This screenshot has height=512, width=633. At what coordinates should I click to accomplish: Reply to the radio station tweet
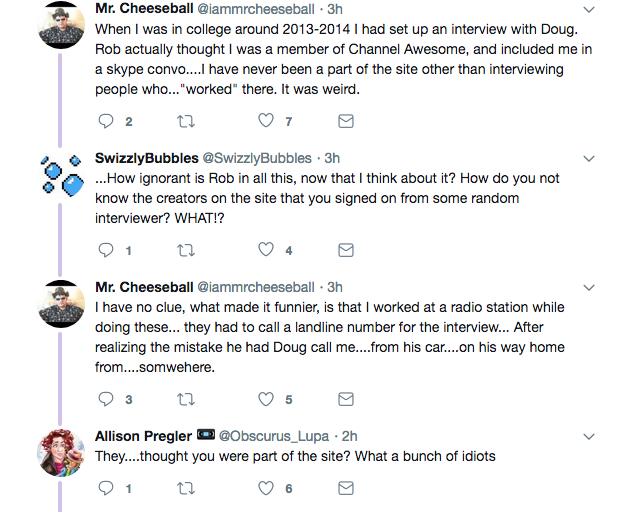click(x=108, y=399)
